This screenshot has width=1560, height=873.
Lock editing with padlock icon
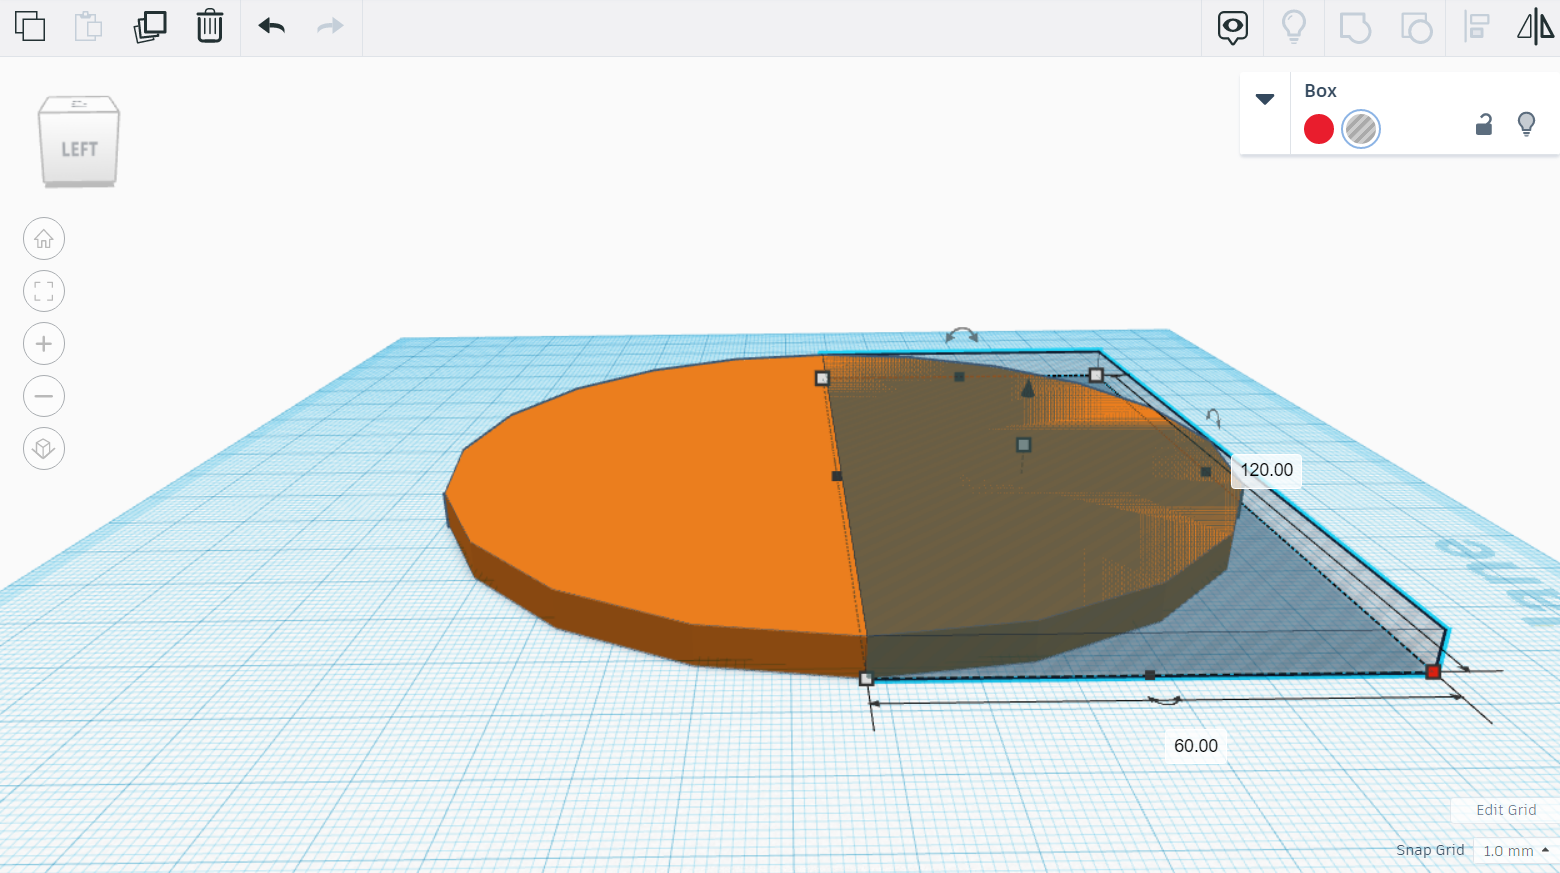tap(1484, 124)
